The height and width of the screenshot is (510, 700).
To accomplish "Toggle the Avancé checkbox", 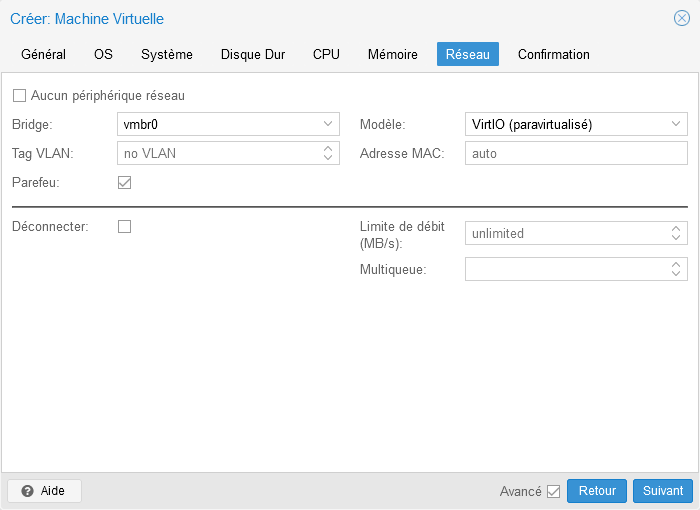I will [x=553, y=491].
